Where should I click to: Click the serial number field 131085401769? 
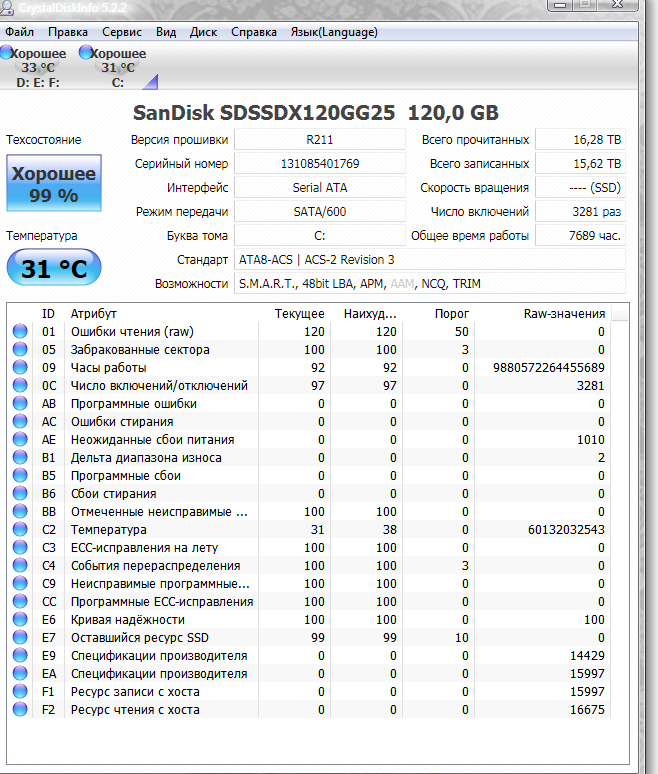click(x=320, y=163)
